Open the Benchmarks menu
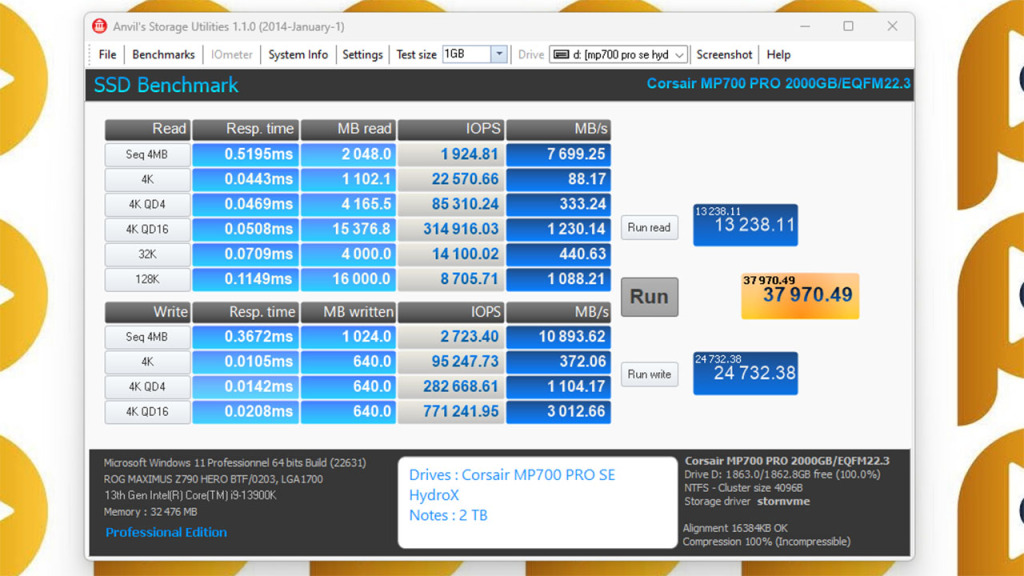The image size is (1024, 576). click(x=163, y=55)
